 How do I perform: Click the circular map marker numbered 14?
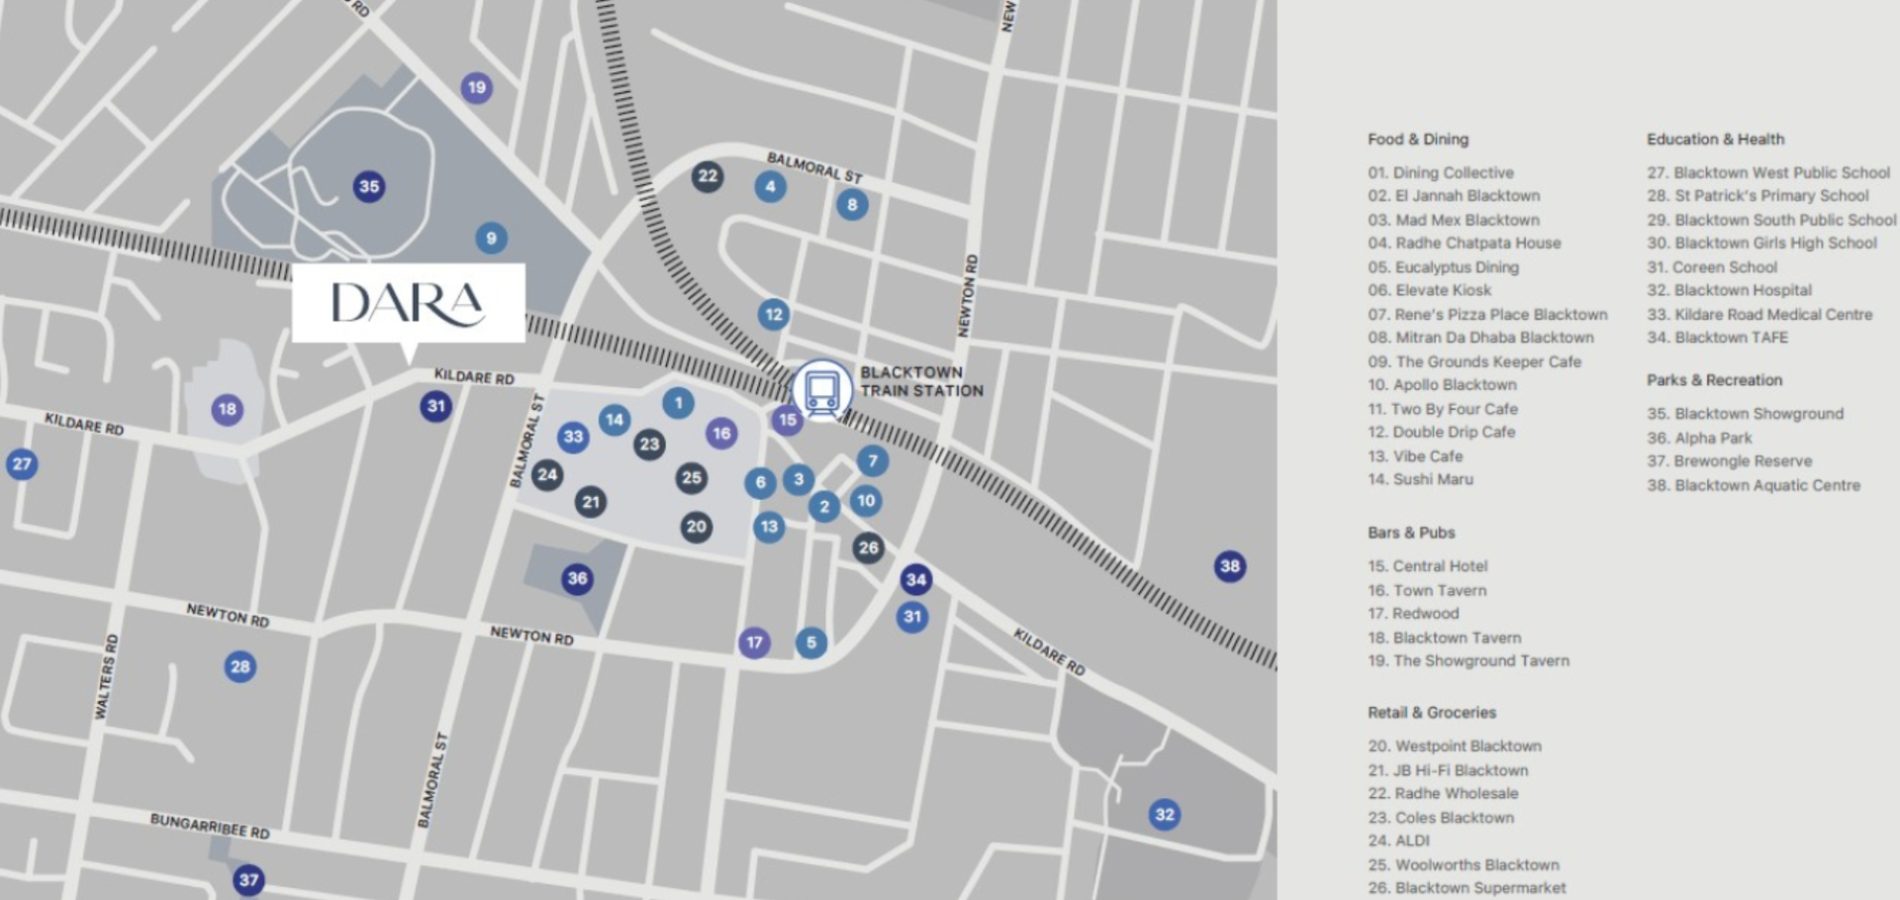coord(614,420)
